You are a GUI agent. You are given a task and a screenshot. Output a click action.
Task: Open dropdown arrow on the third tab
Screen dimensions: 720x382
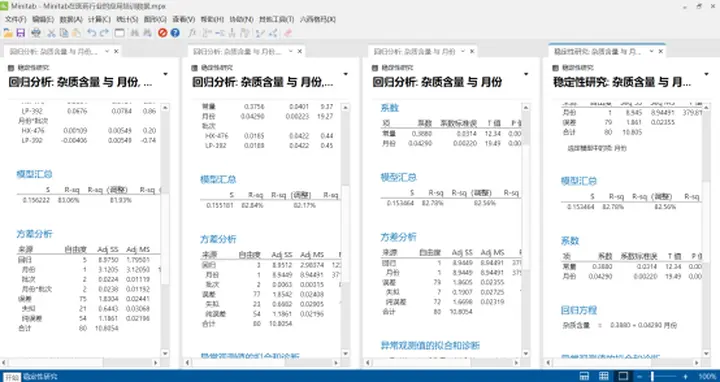pyautogui.click(x=463, y=51)
